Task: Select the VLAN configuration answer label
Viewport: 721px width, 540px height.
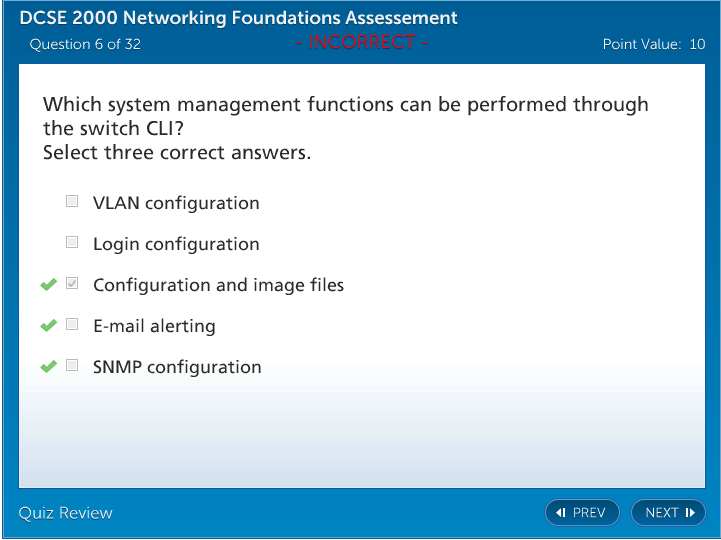Action: tap(176, 203)
